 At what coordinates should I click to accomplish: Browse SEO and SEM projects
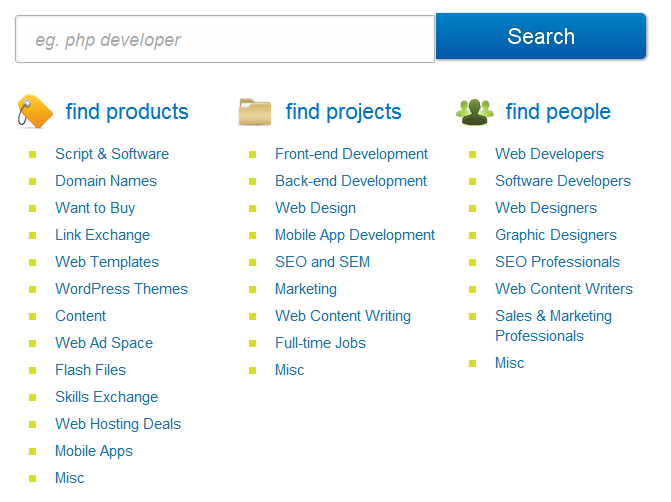tap(322, 262)
